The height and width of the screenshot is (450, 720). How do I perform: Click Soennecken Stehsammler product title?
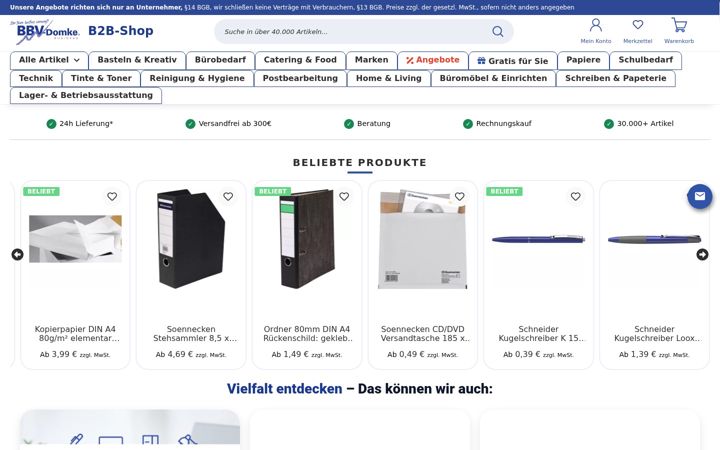(195, 334)
